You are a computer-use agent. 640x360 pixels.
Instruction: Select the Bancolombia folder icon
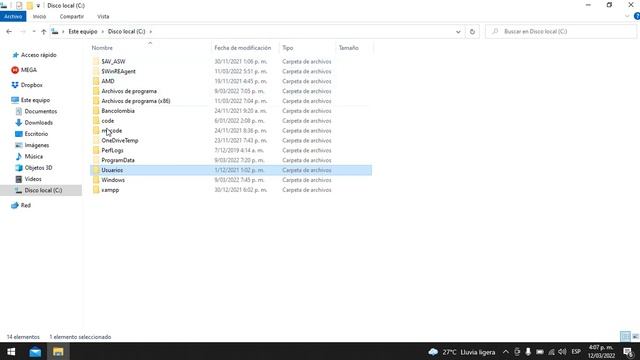96,111
